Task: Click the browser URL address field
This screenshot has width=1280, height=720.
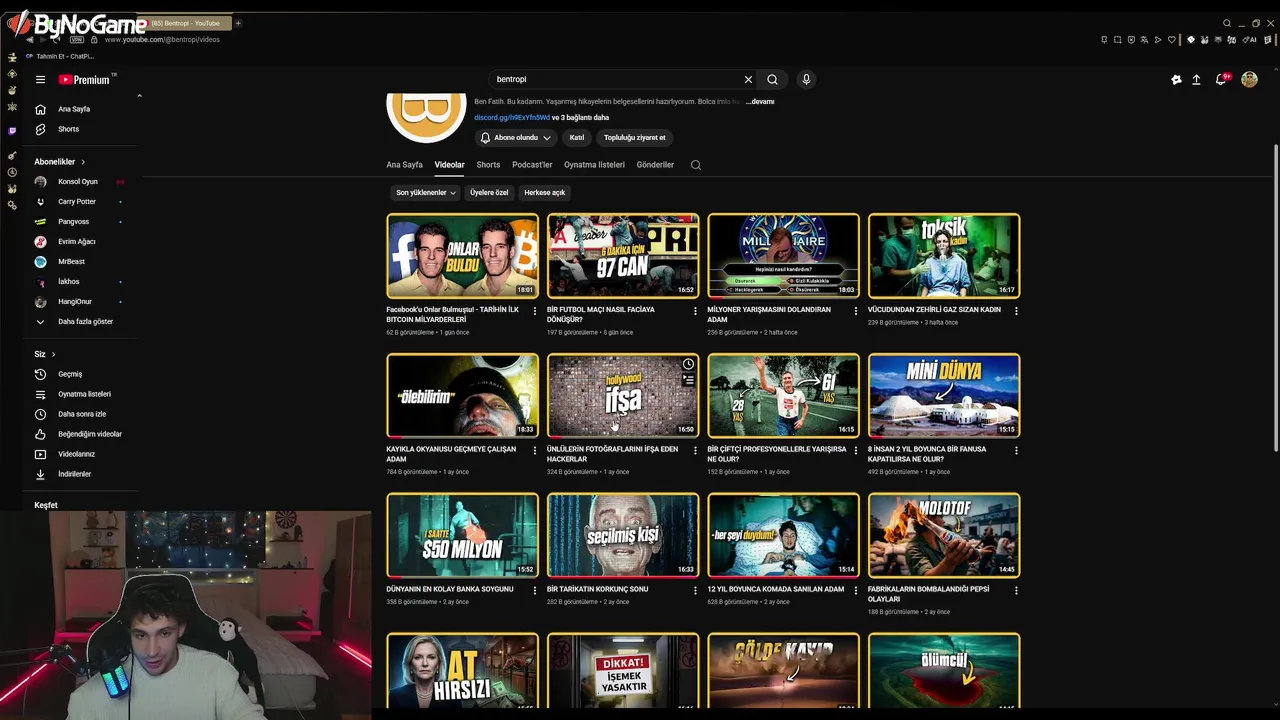Action: coord(162,39)
